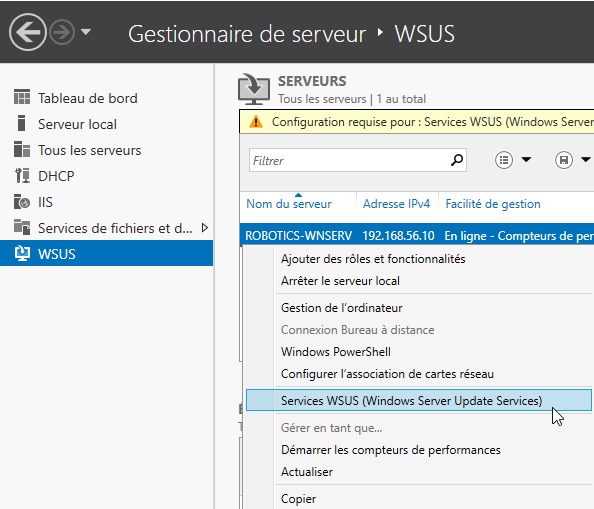Click the configuration warning triangle icon
The image size is (594, 509).
point(256,122)
